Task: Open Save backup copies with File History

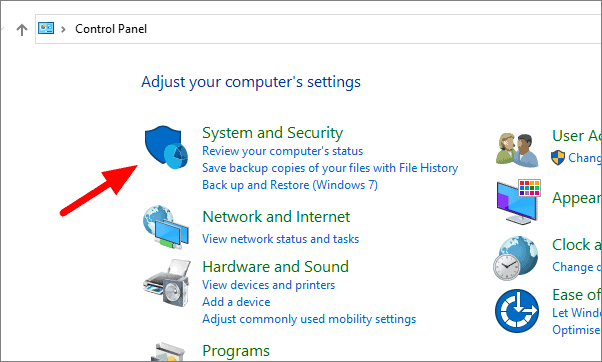Action: (330, 168)
